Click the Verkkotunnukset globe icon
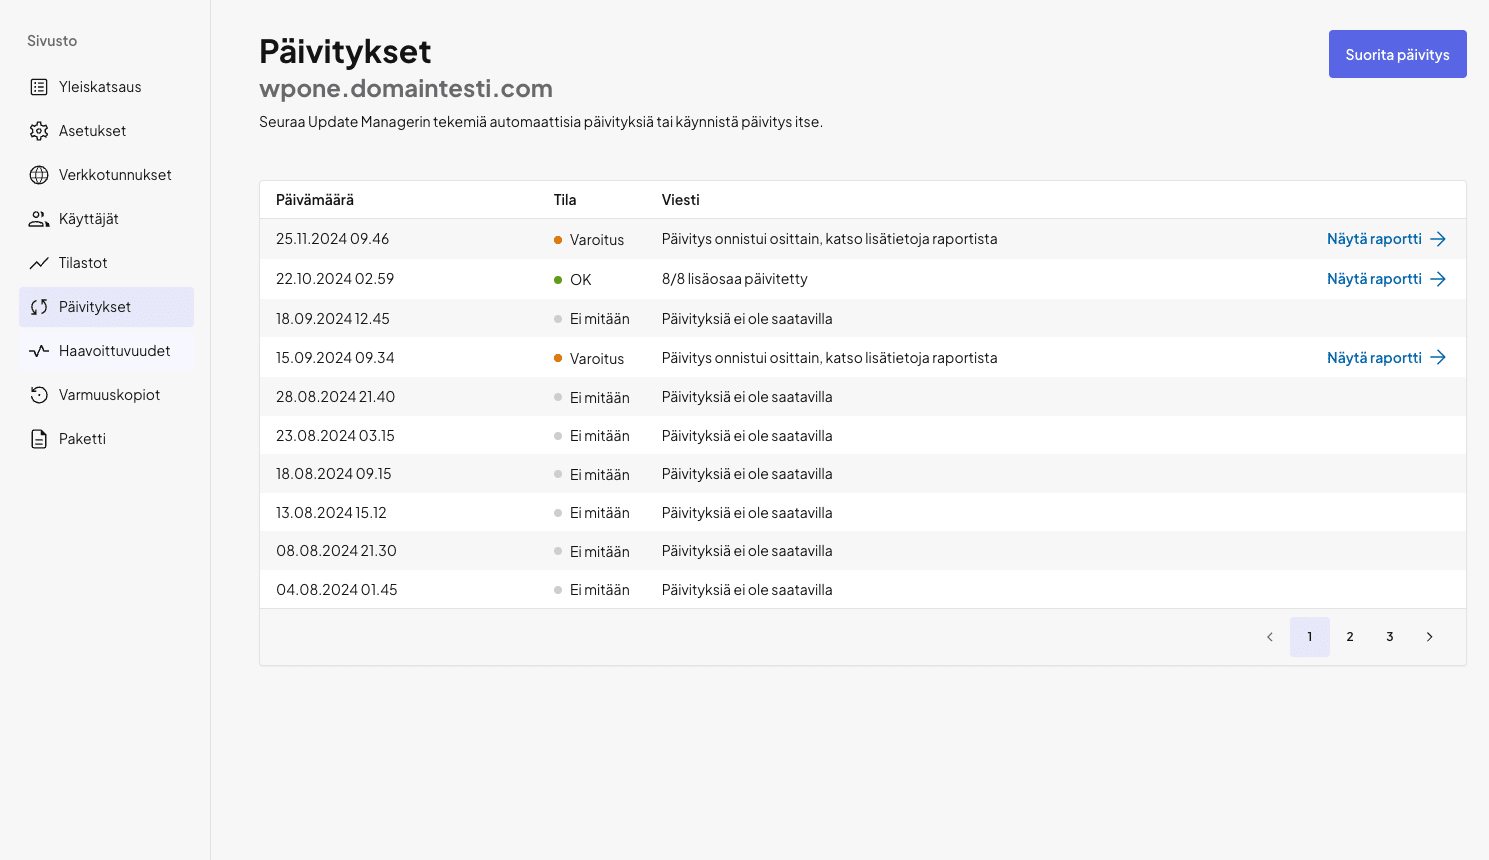Viewport: 1489px width, 860px height. point(39,175)
